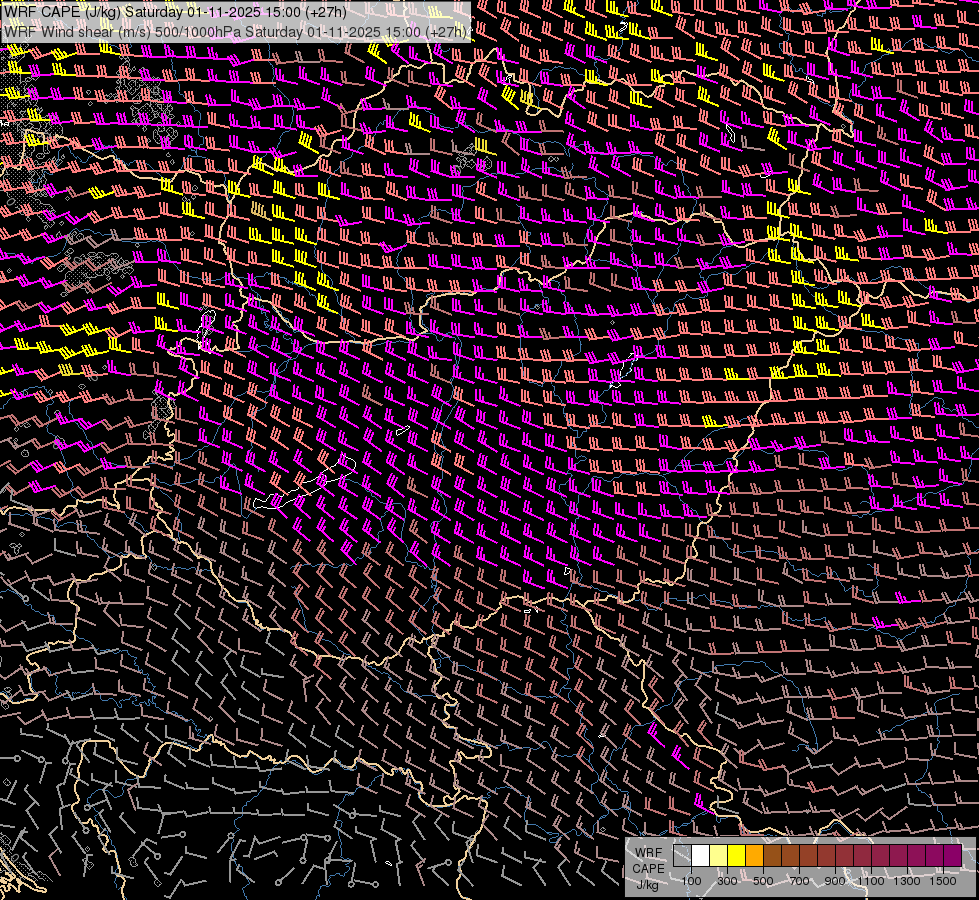The width and height of the screenshot is (979, 900).
Task: Click the WRF Wind shear title line
Action: point(235,32)
